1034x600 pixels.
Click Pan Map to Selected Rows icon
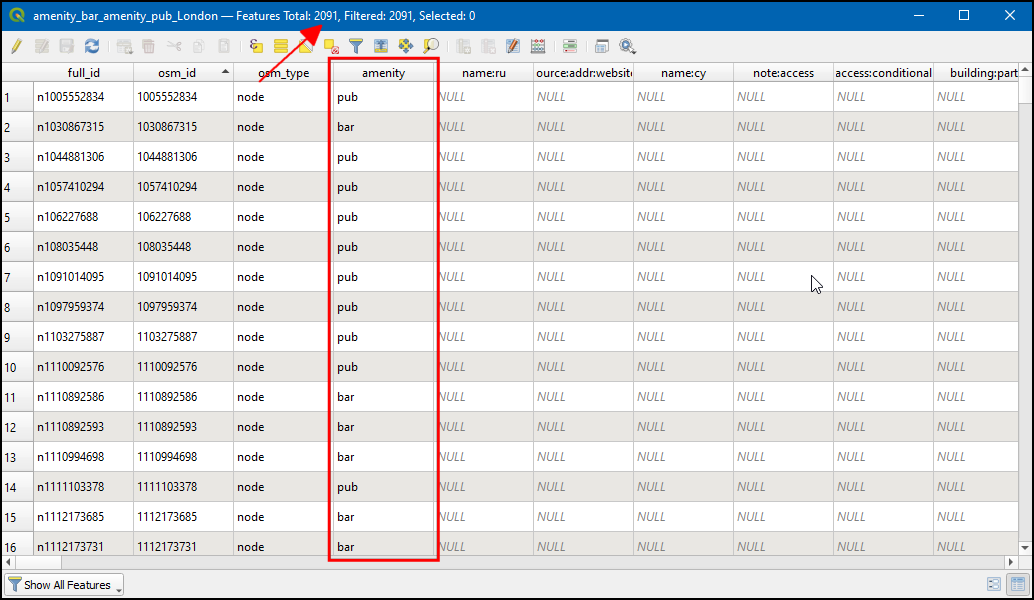406,46
